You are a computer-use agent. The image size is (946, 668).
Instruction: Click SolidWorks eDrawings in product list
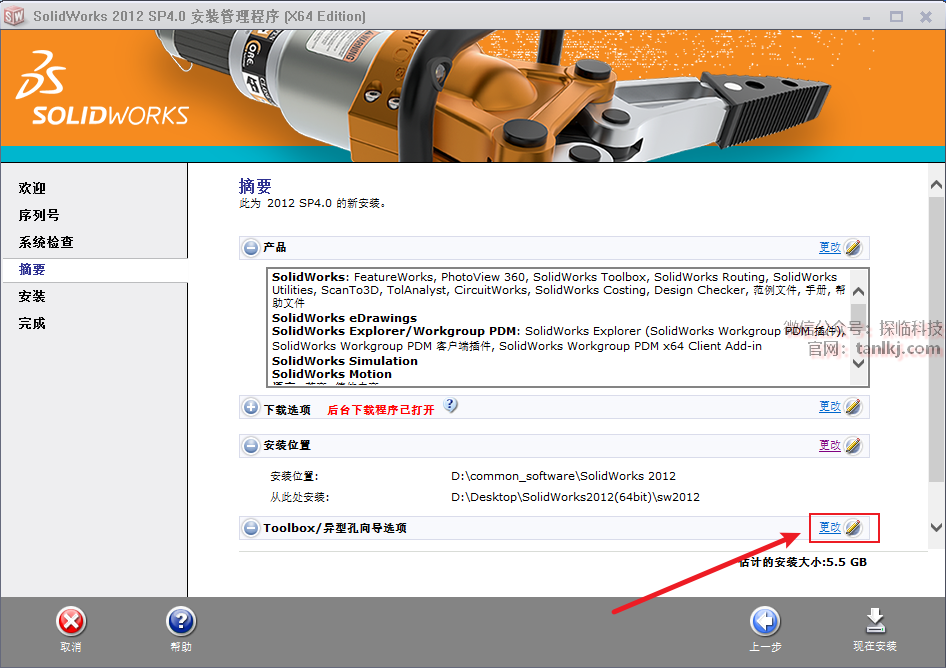pyautogui.click(x=344, y=318)
